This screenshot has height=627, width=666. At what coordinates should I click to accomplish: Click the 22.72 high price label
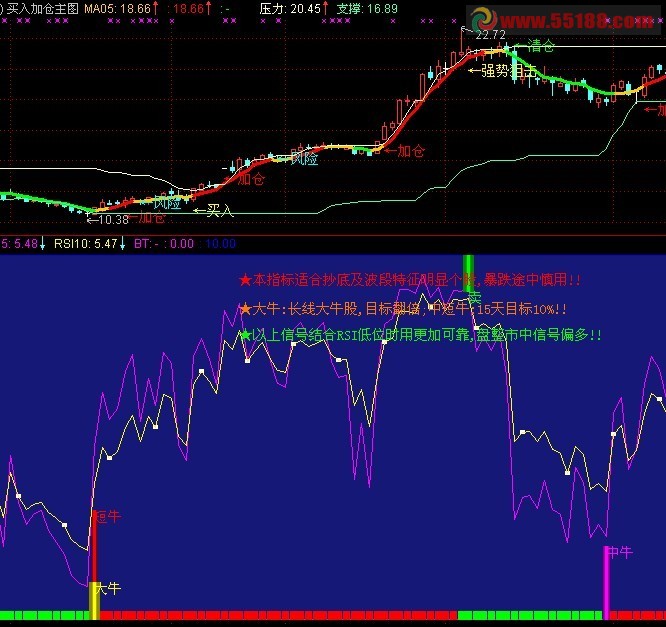pyautogui.click(x=490, y=35)
